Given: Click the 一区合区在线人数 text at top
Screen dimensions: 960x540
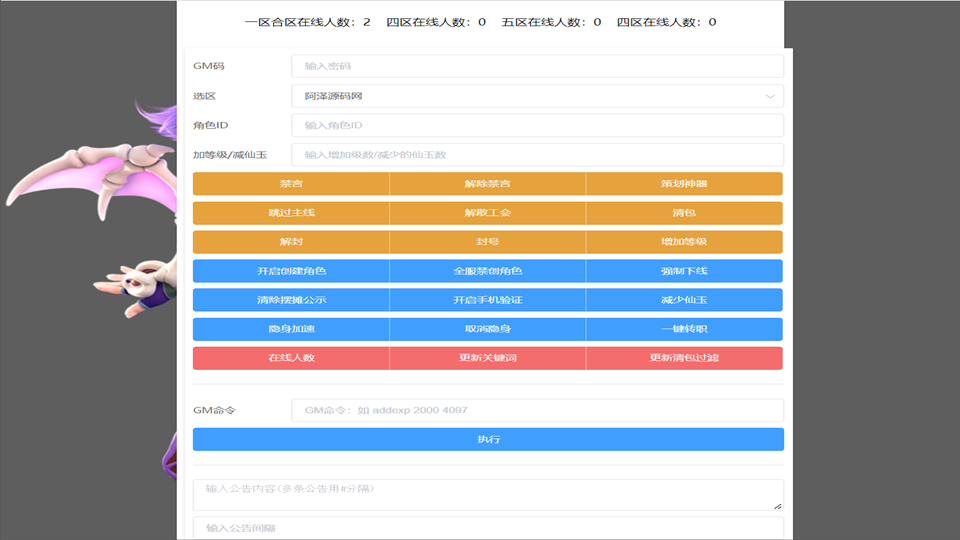Looking at the screenshot, I should pyautogui.click(x=307, y=22).
